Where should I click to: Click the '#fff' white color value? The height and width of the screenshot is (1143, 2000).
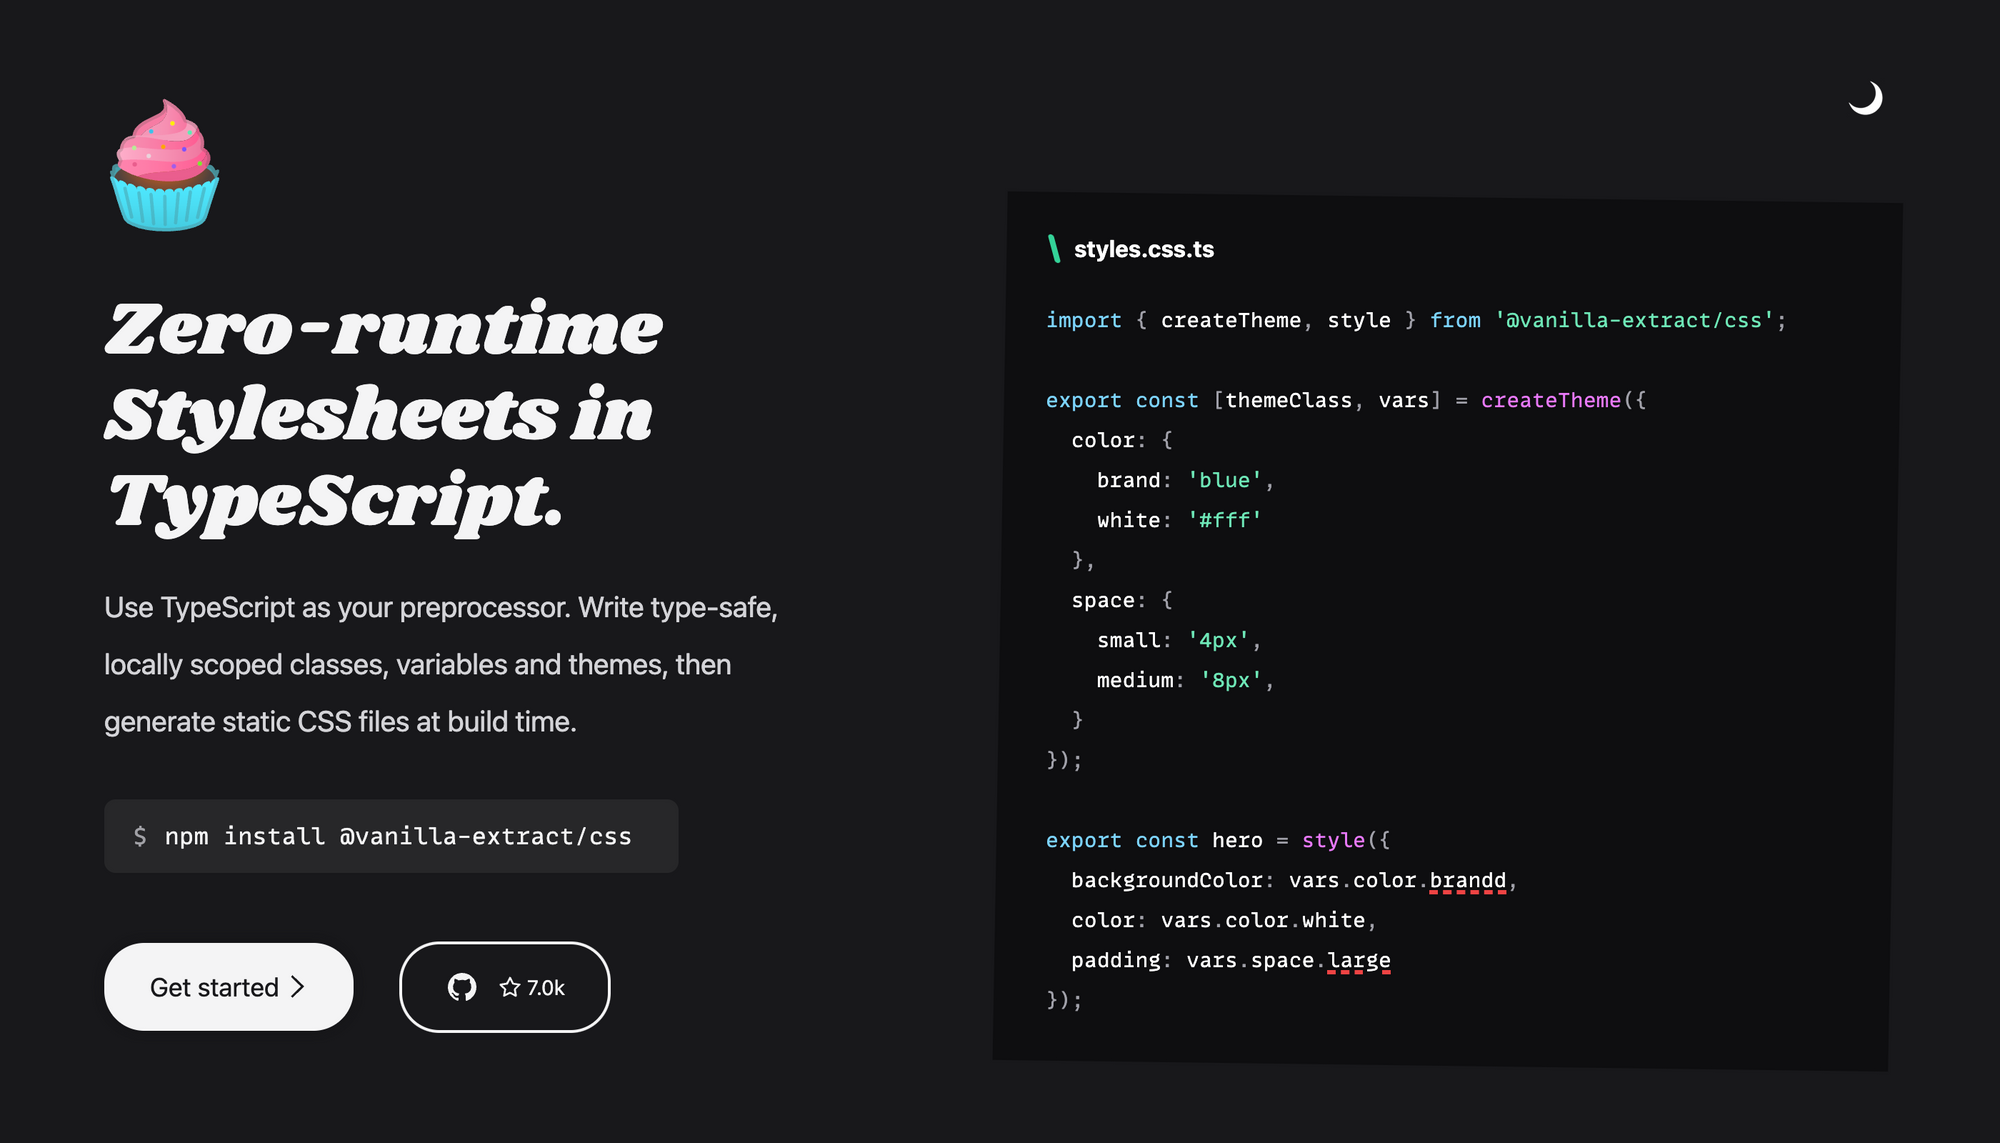coord(1224,520)
